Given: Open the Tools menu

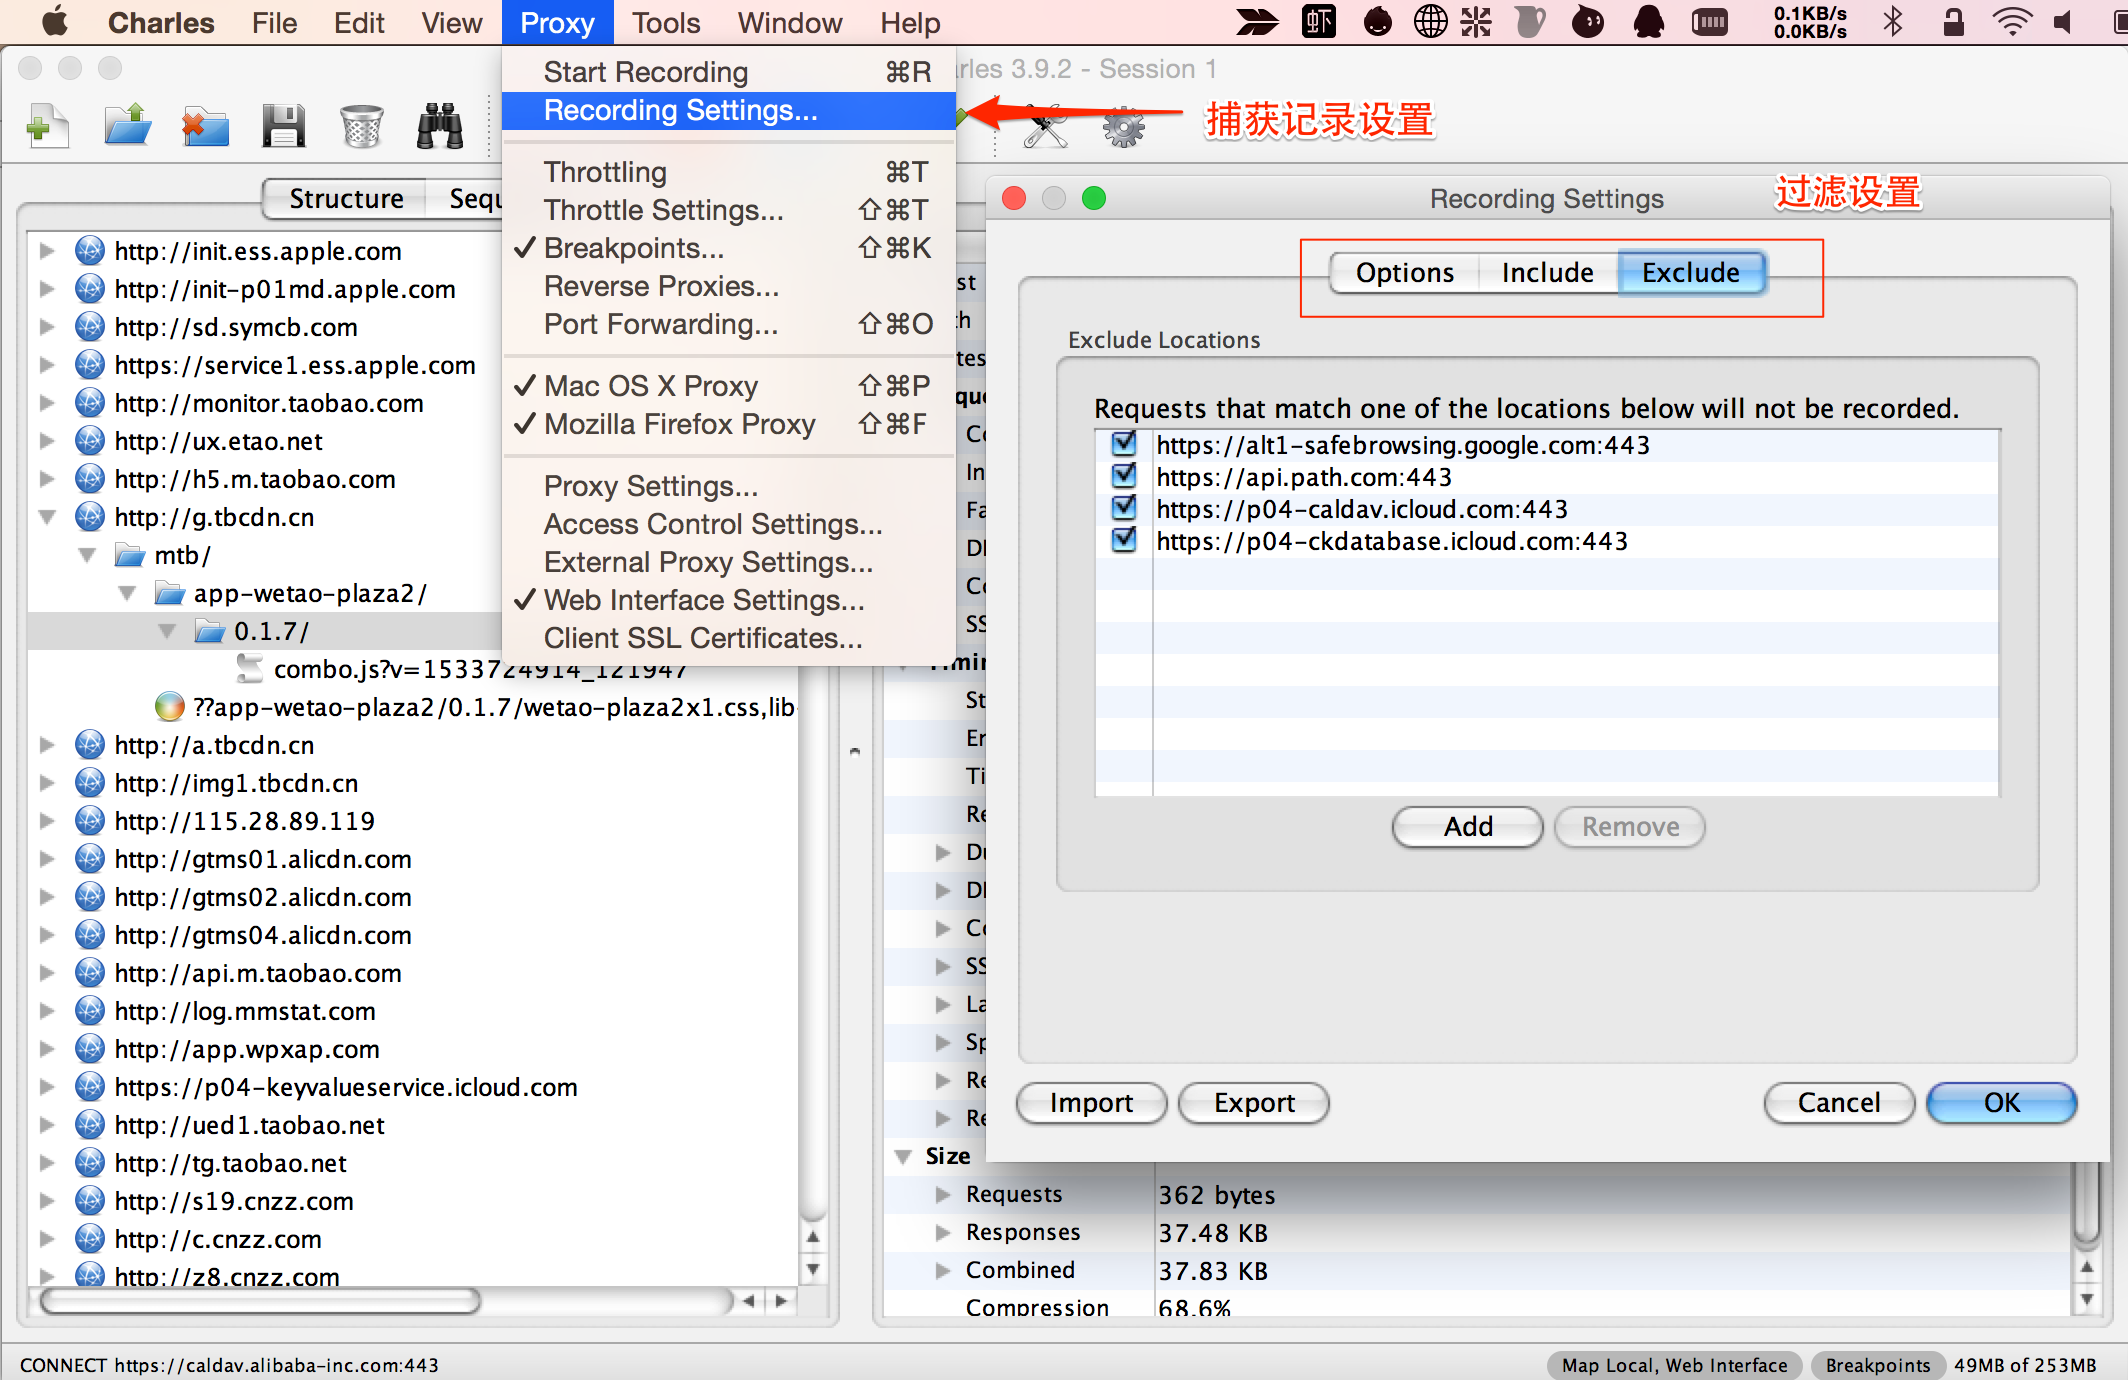Looking at the screenshot, I should click(666, 22).
